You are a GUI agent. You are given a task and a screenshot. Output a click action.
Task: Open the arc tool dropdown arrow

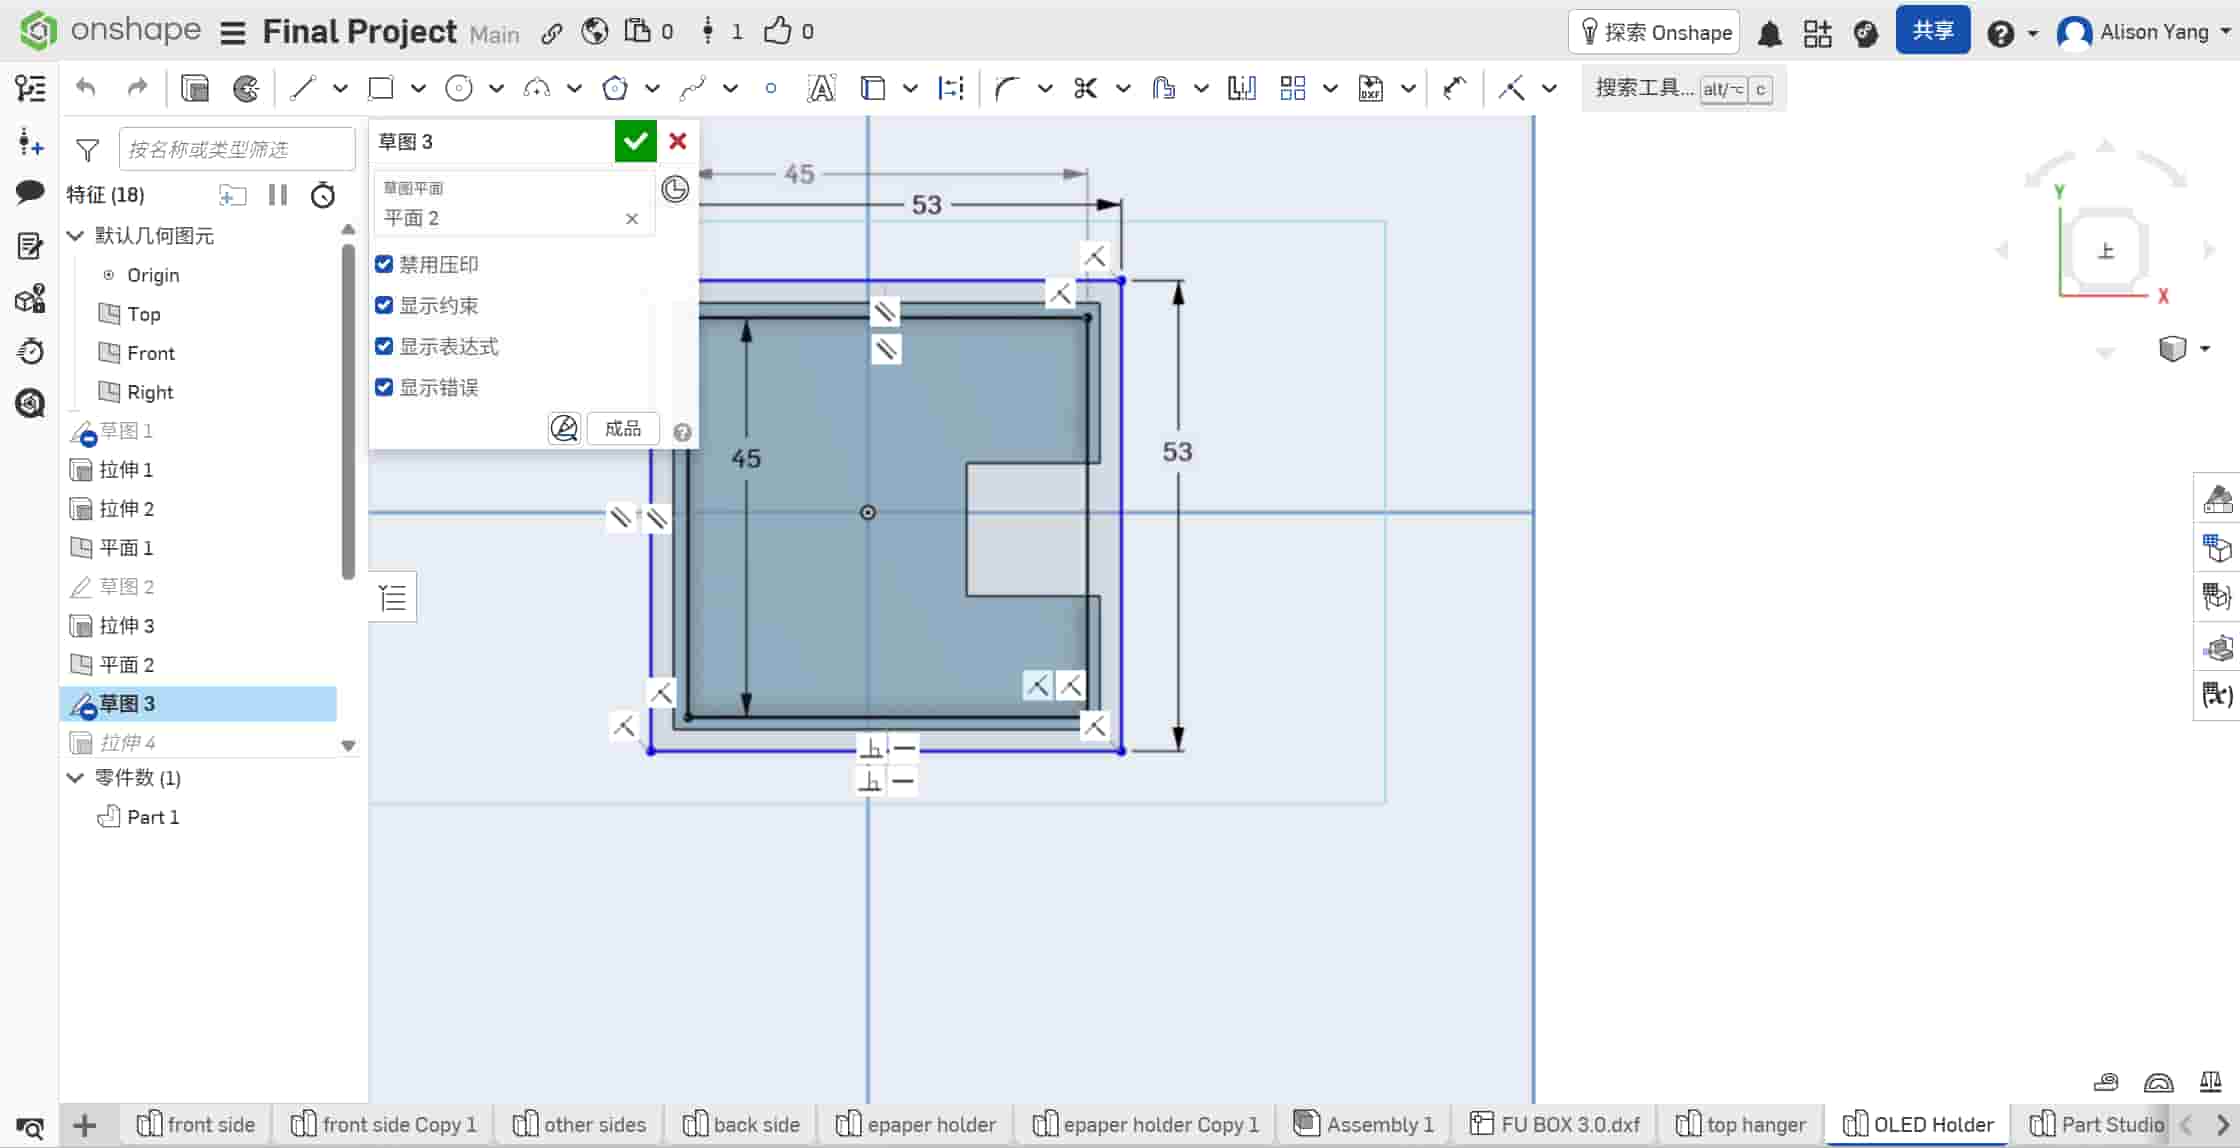coord(574,88)
